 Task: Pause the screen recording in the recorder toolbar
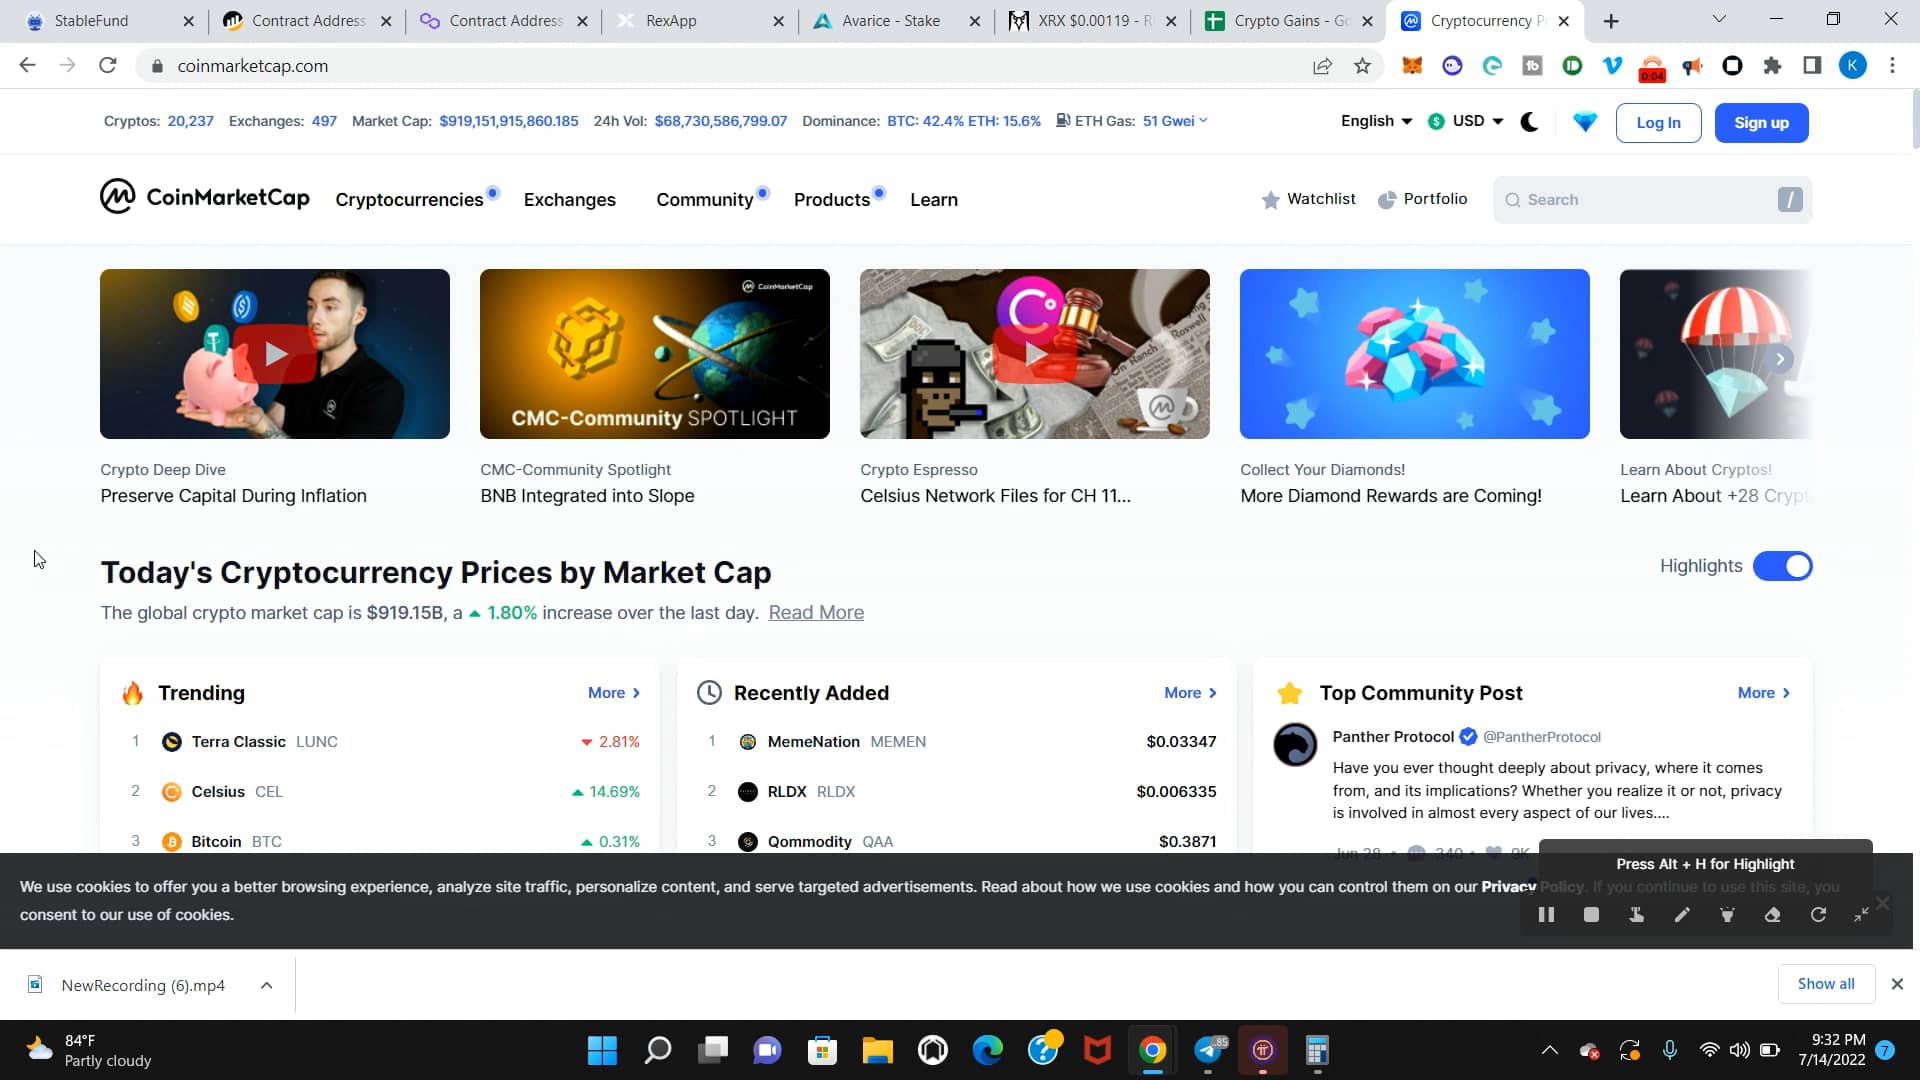click(x=1546, y=914)
